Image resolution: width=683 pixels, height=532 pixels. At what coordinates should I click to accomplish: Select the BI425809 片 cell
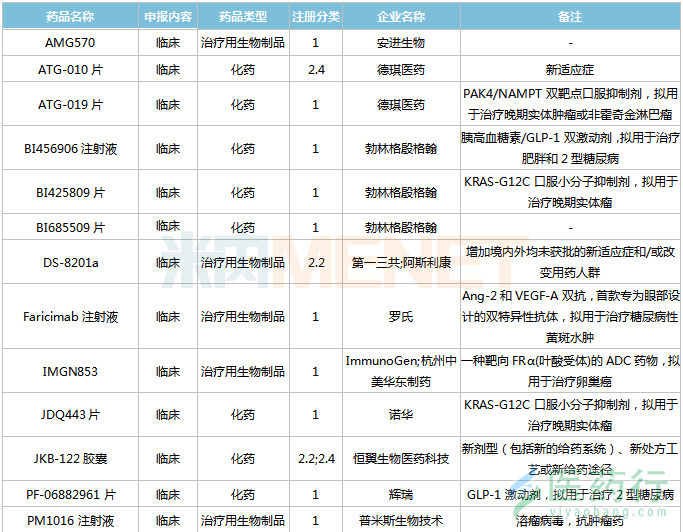coord(70,192)
